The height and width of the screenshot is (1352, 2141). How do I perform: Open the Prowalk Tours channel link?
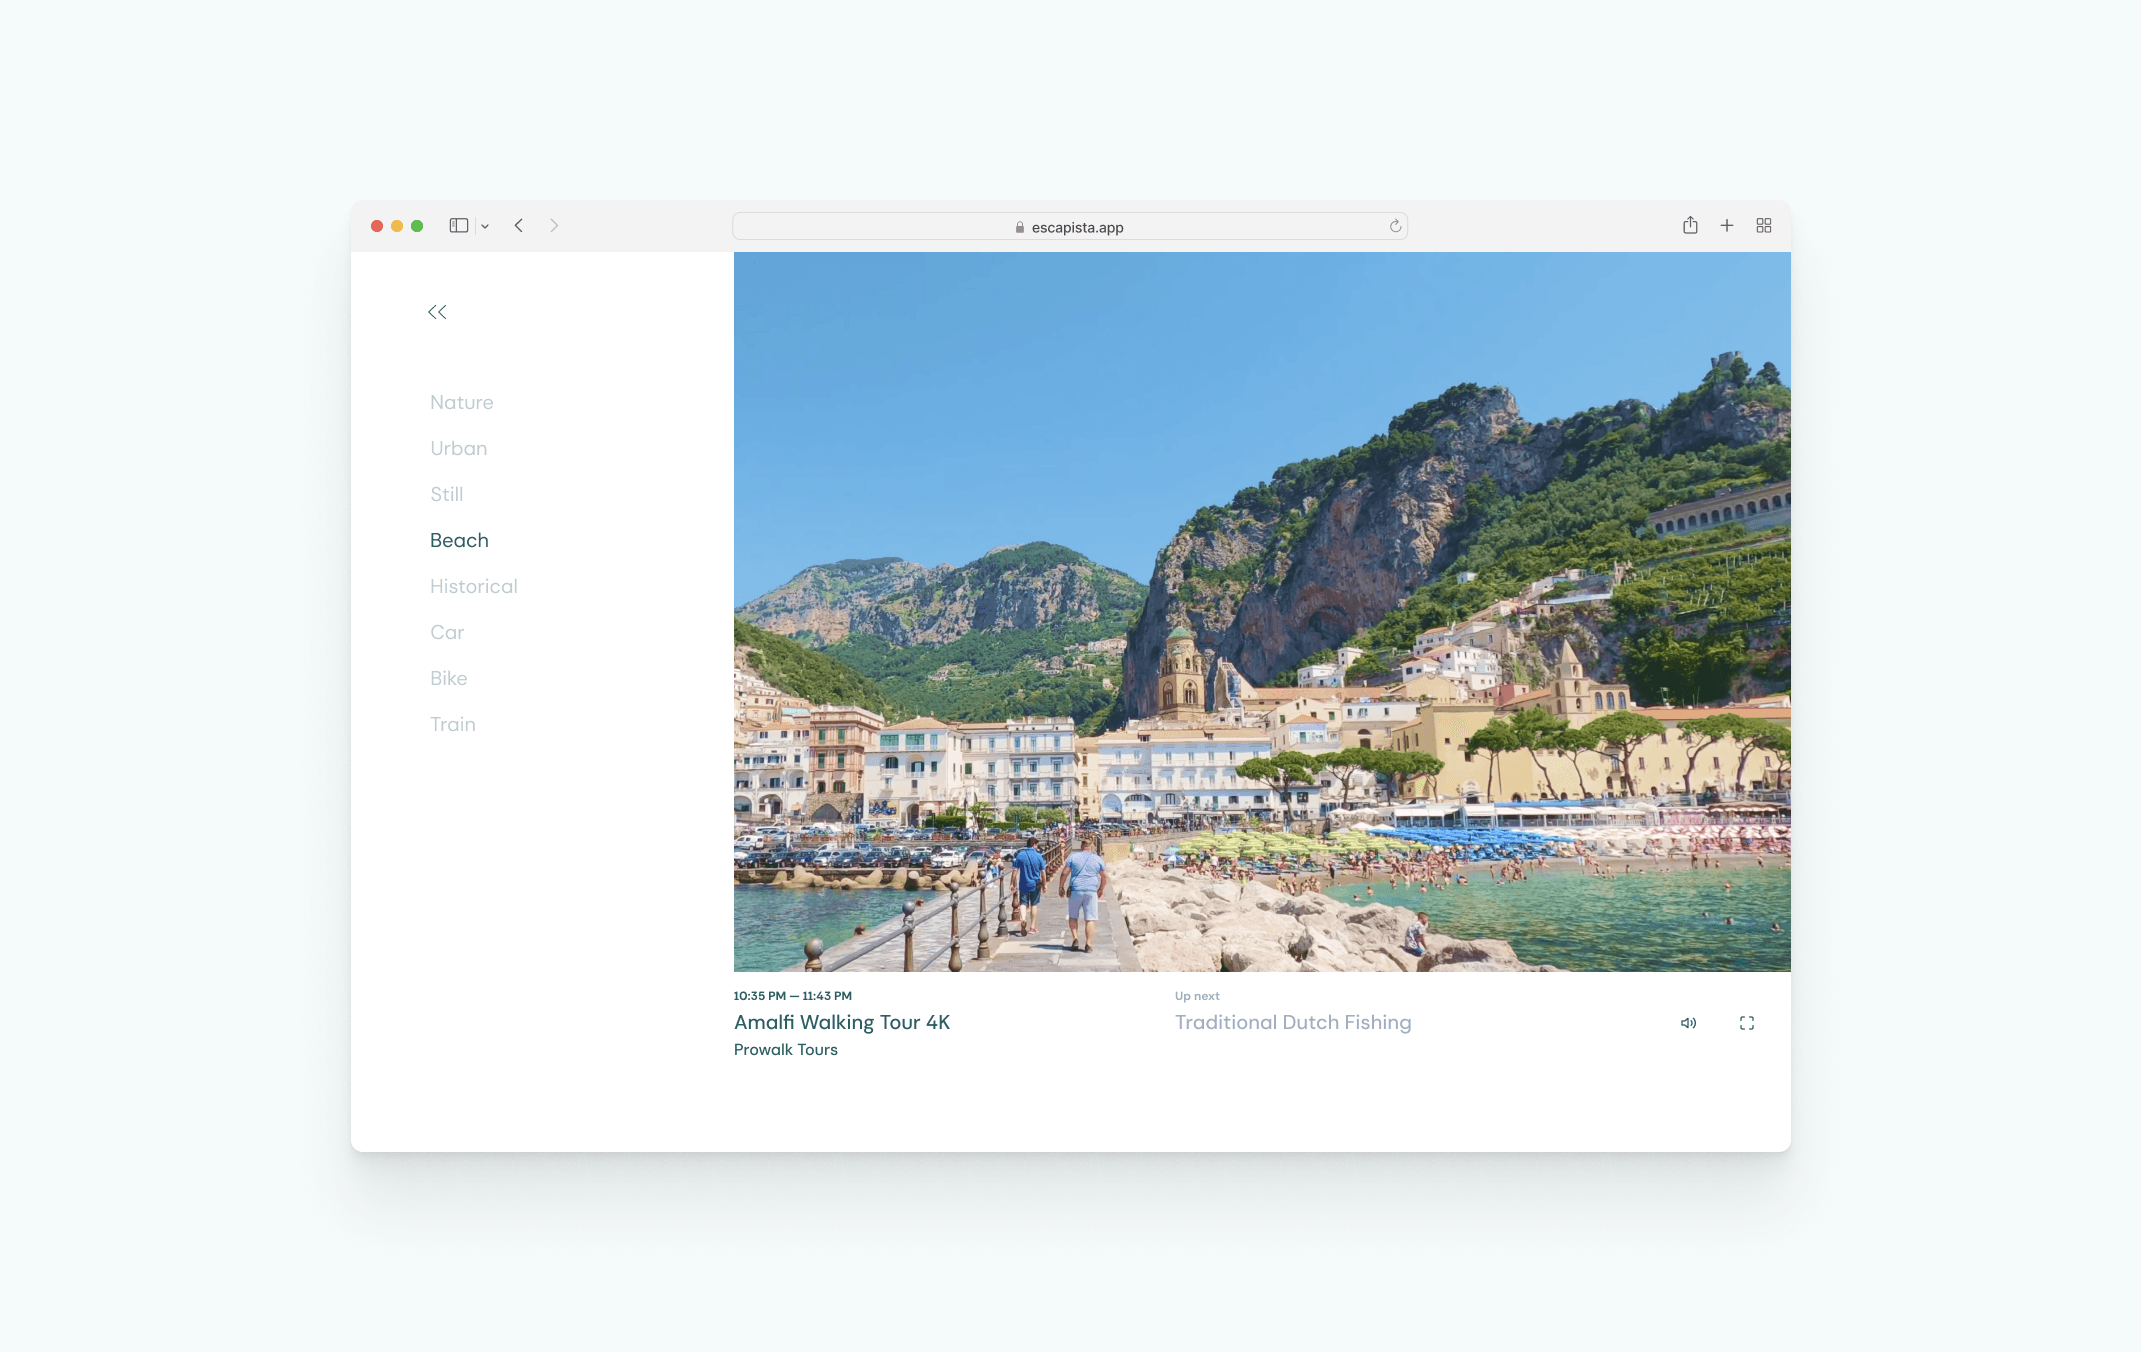pos(785,1049)
